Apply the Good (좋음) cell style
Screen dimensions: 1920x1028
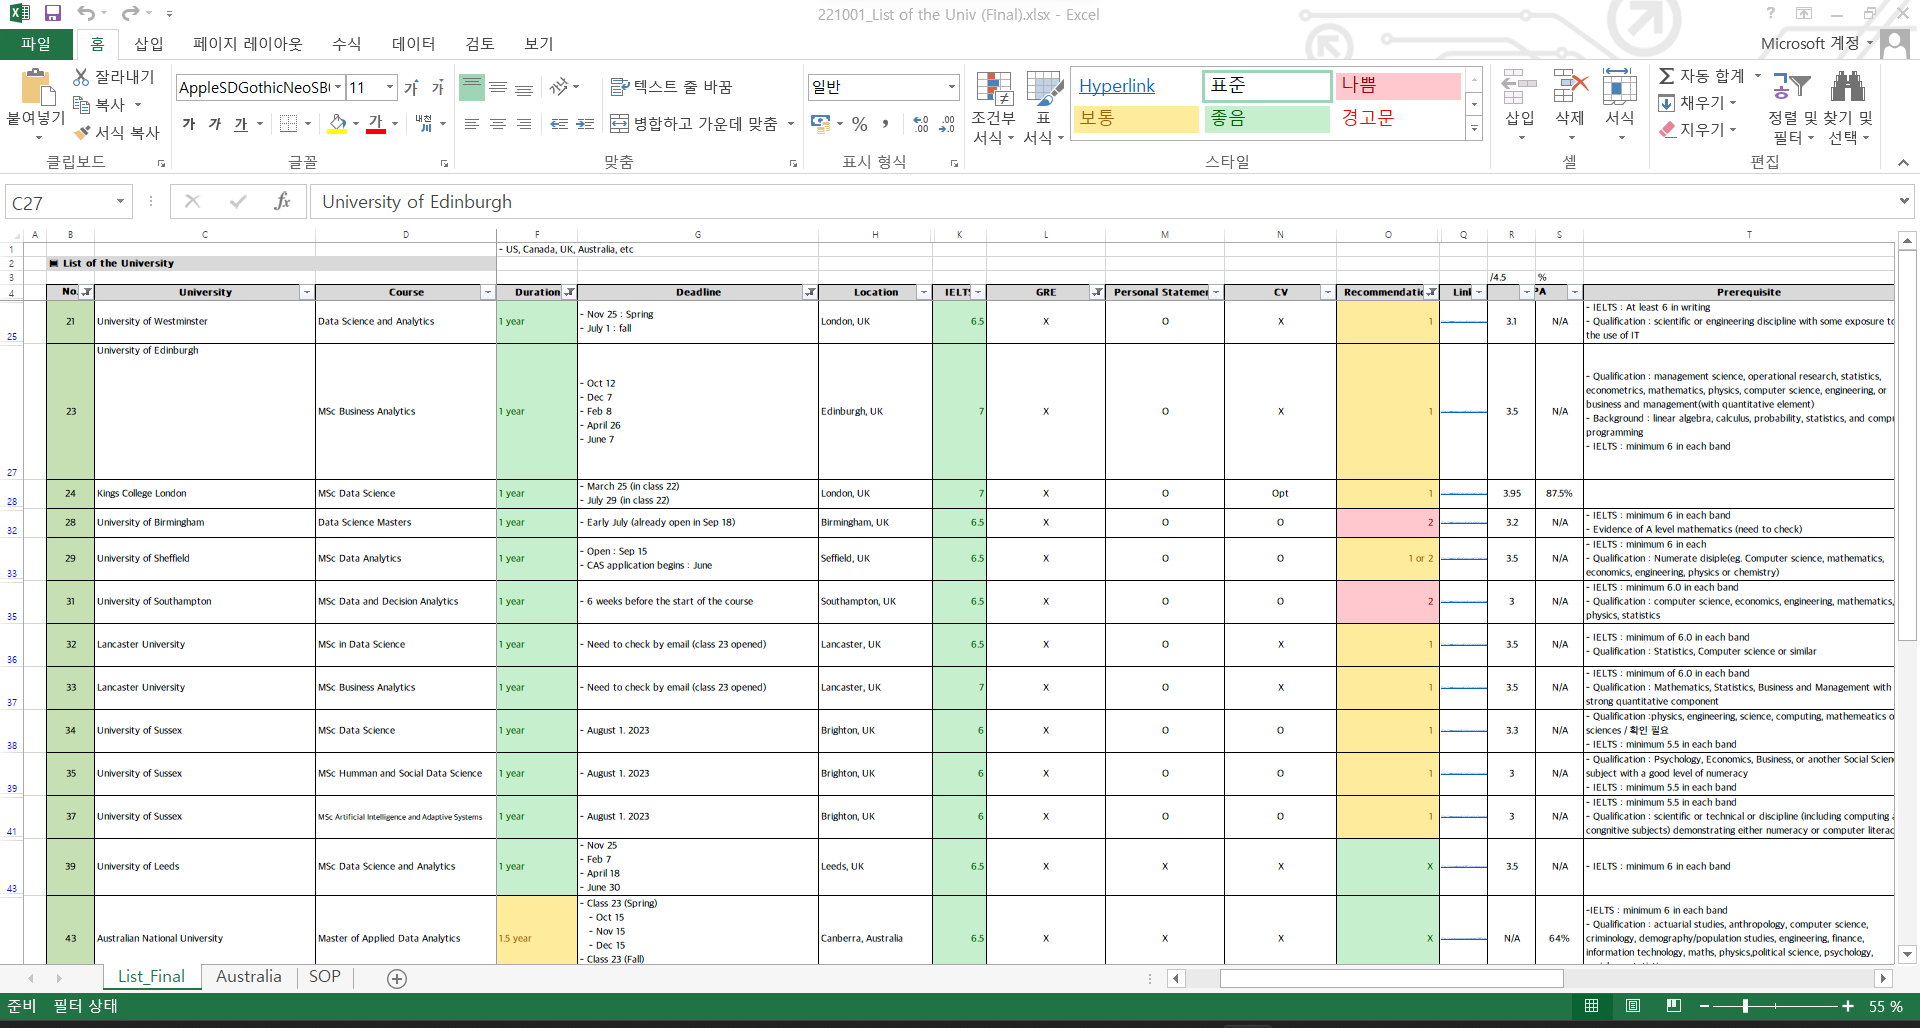click(1267, 118)
